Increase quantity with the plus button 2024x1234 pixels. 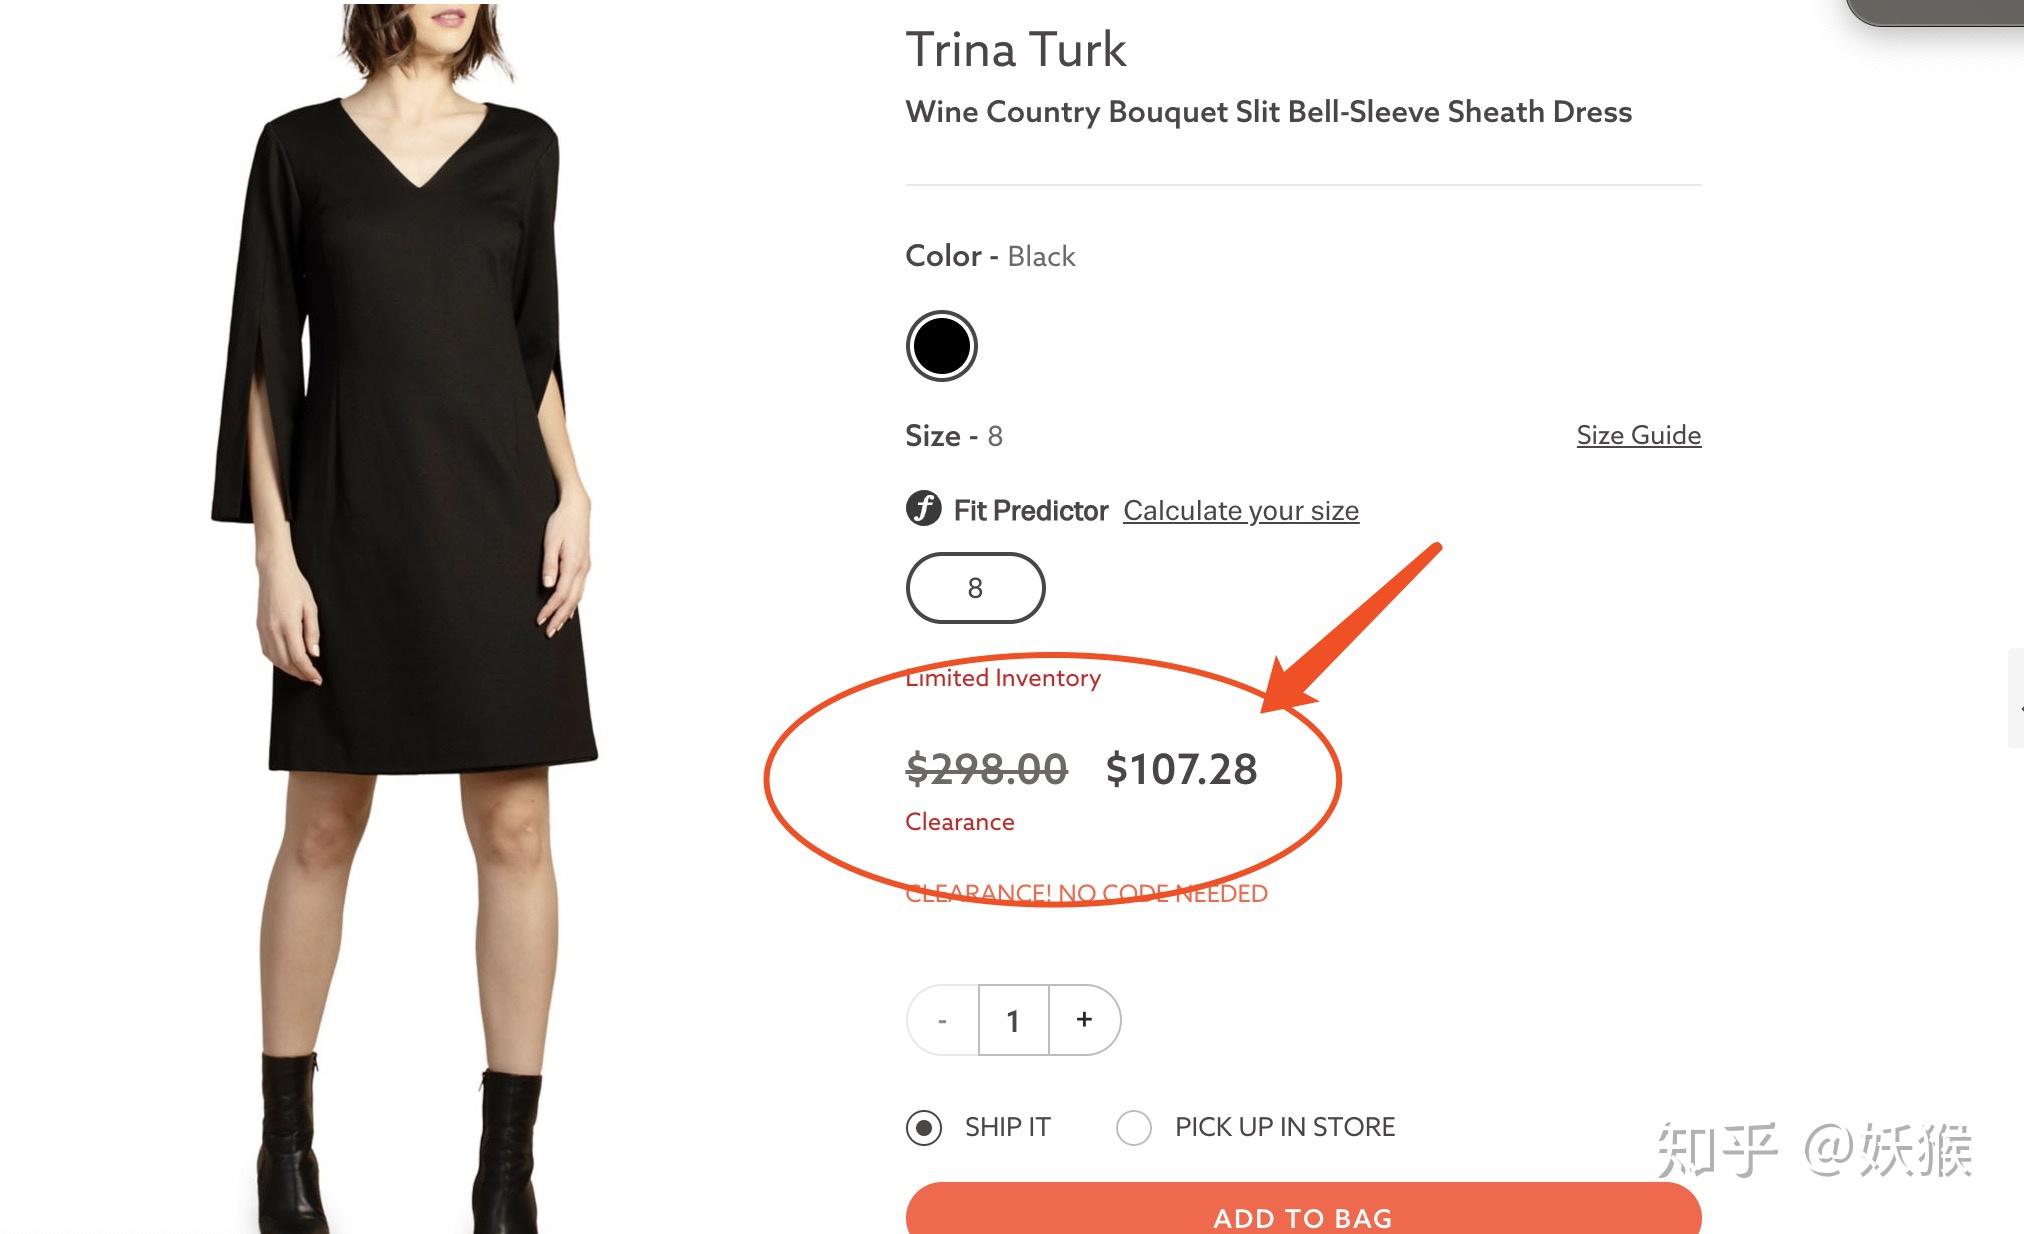(x=1084, y=1020)
